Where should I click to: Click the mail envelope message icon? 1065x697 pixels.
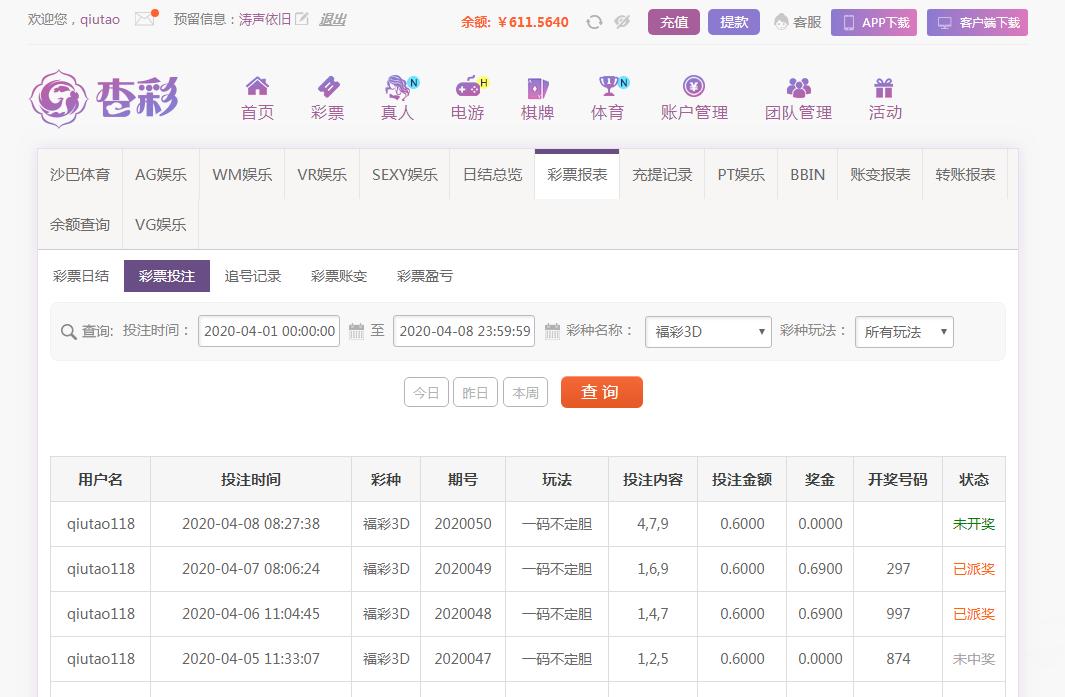[x=145, y=19]
